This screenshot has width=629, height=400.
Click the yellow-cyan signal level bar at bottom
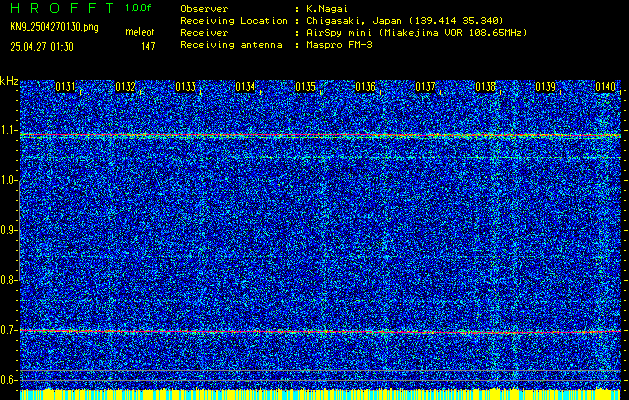(320, 394)
